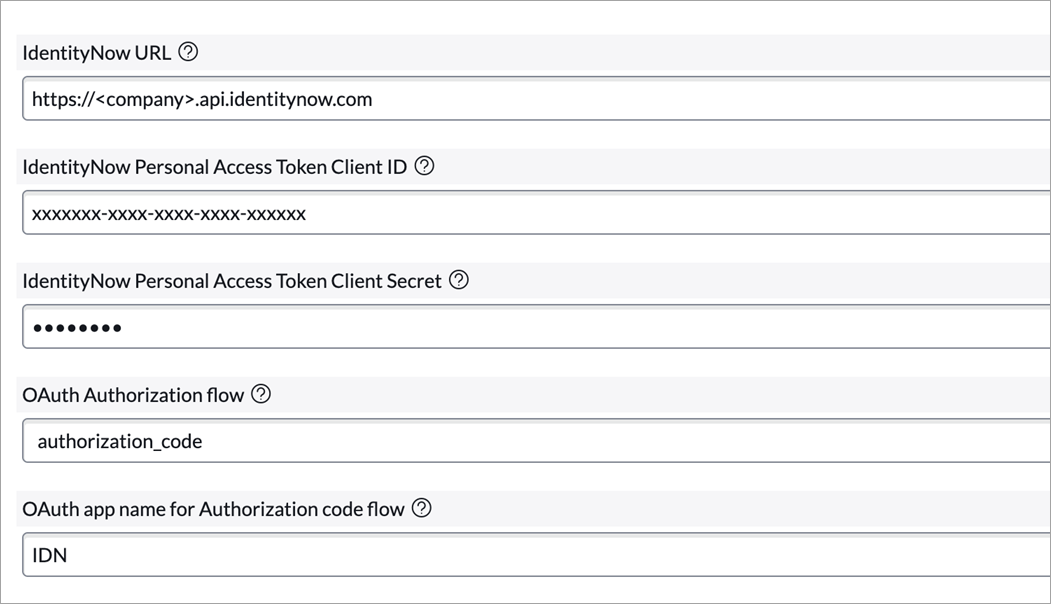Click the 'IDN' text in app name field
Screen dimensions: 1051x604
[50, 555]
